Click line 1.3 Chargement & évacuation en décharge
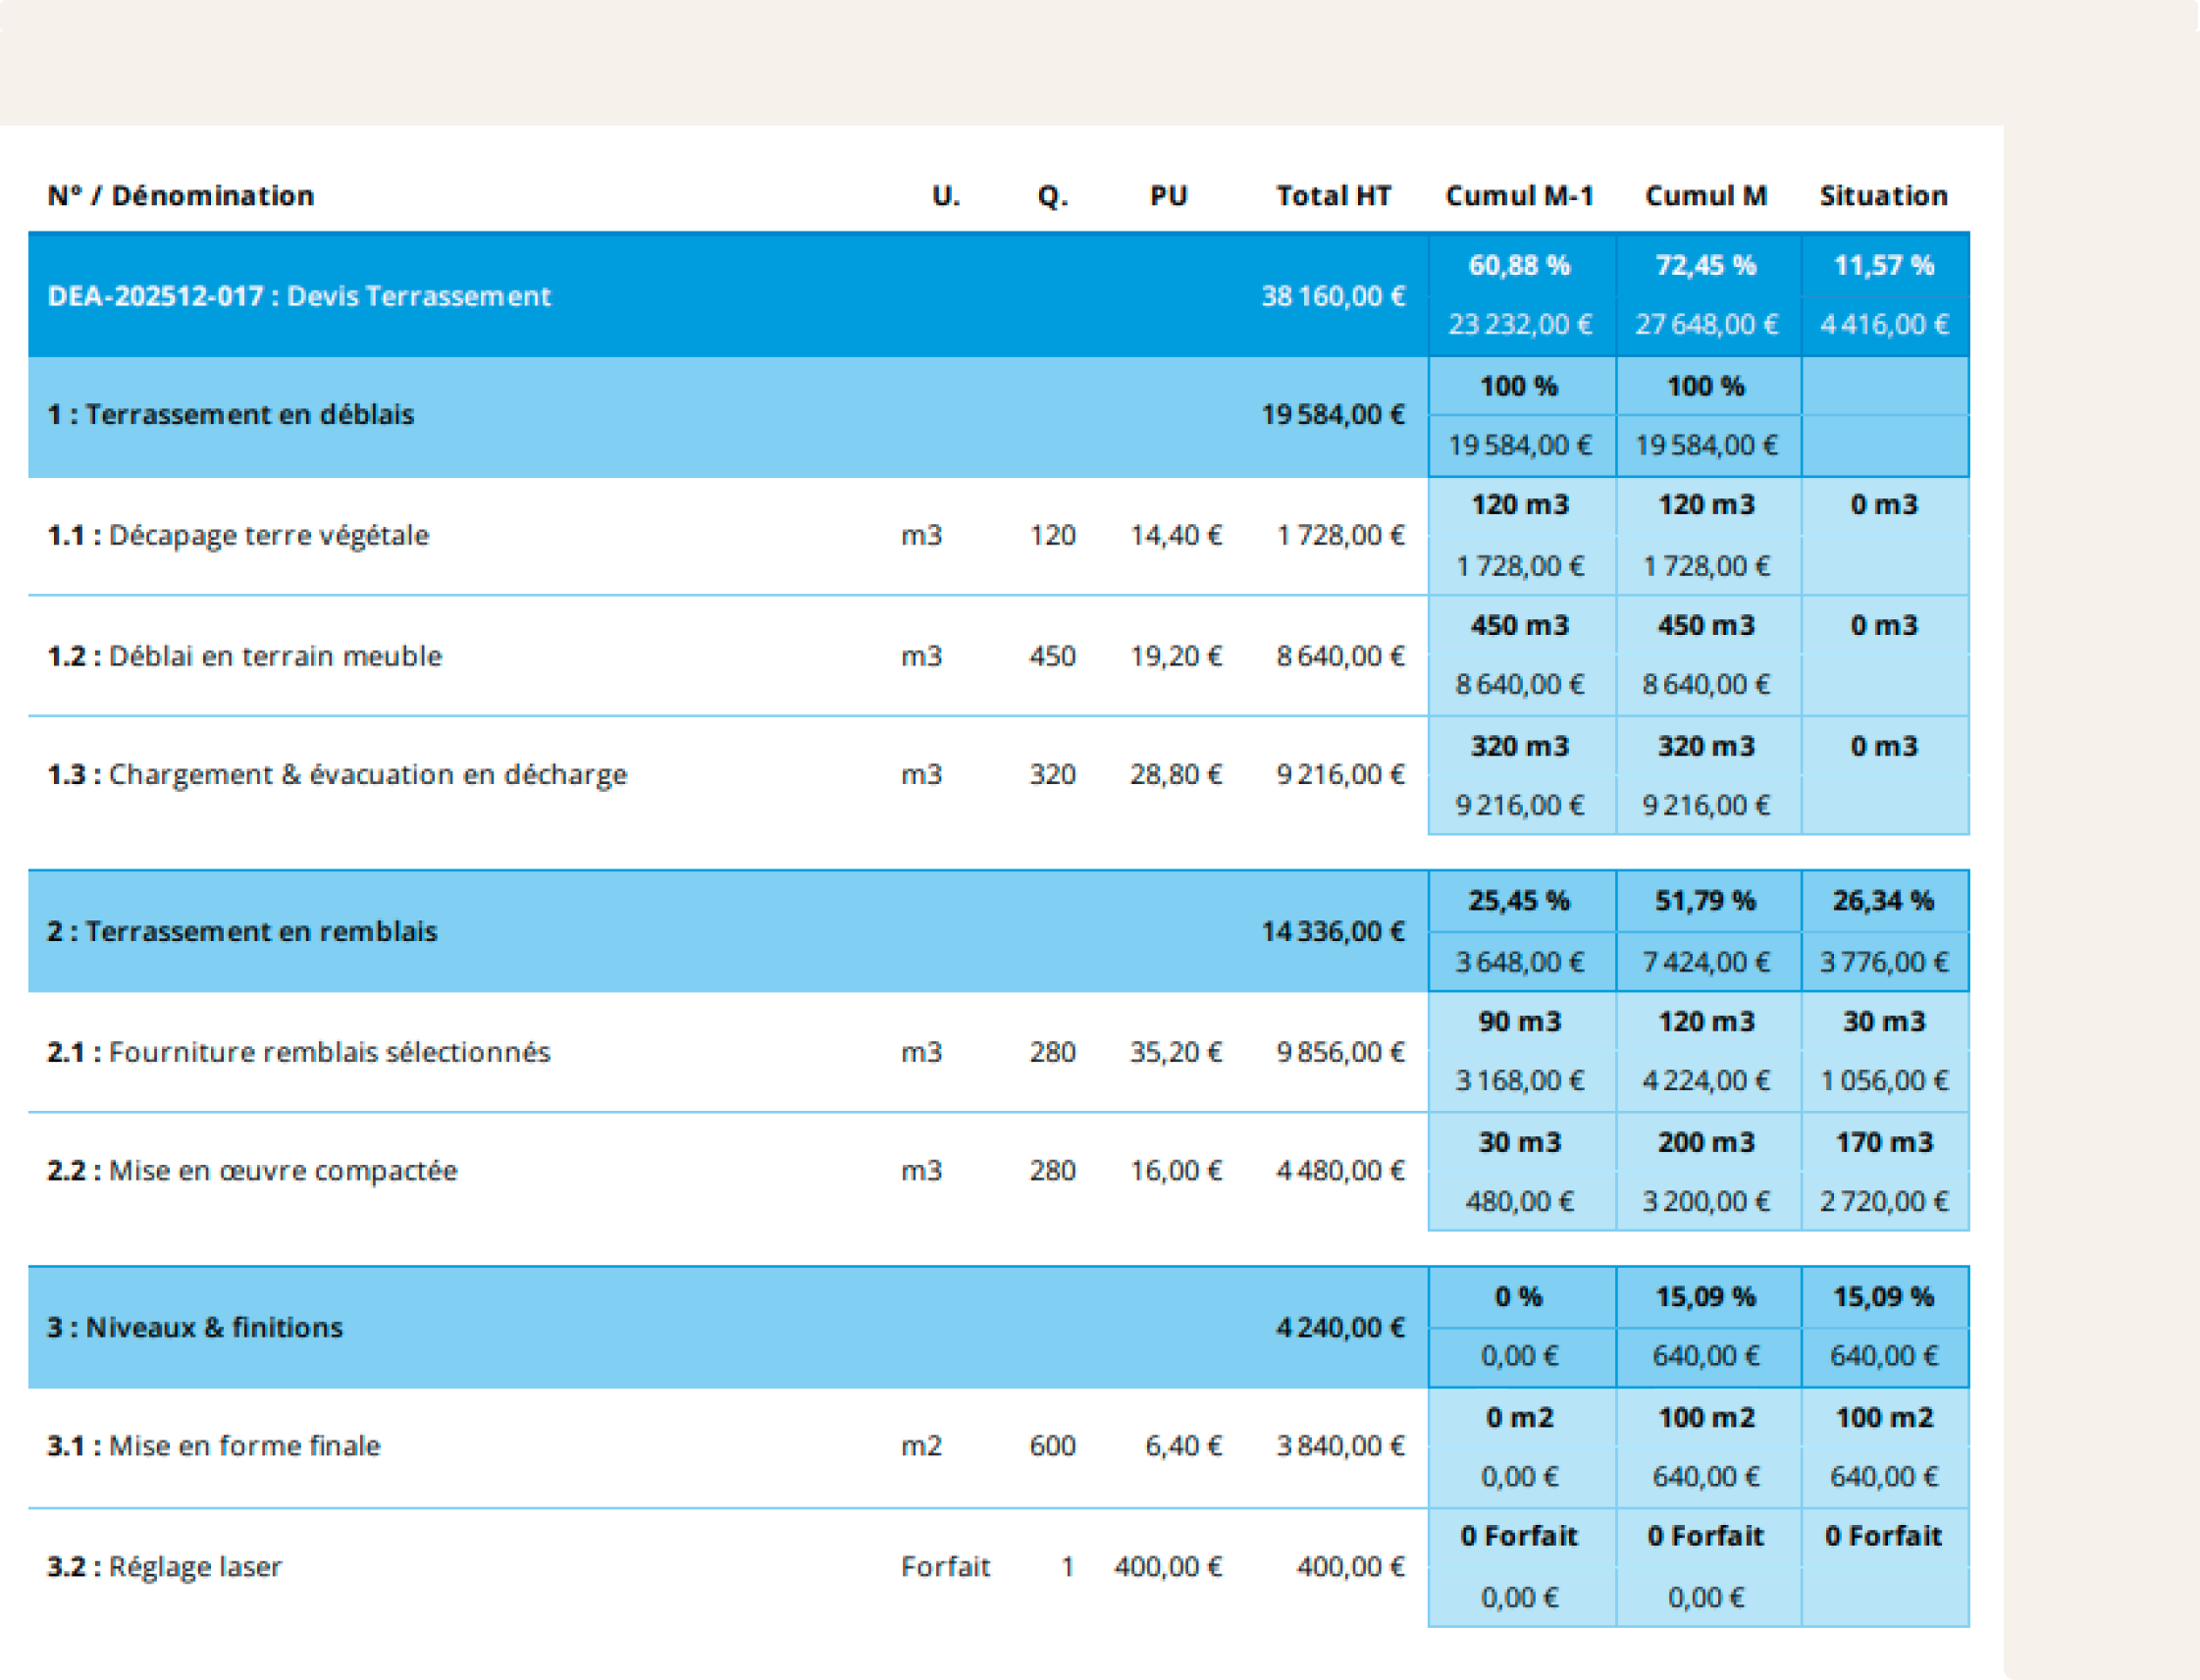This screenshot has height=1680, width=2200. (x=337, y=775)
